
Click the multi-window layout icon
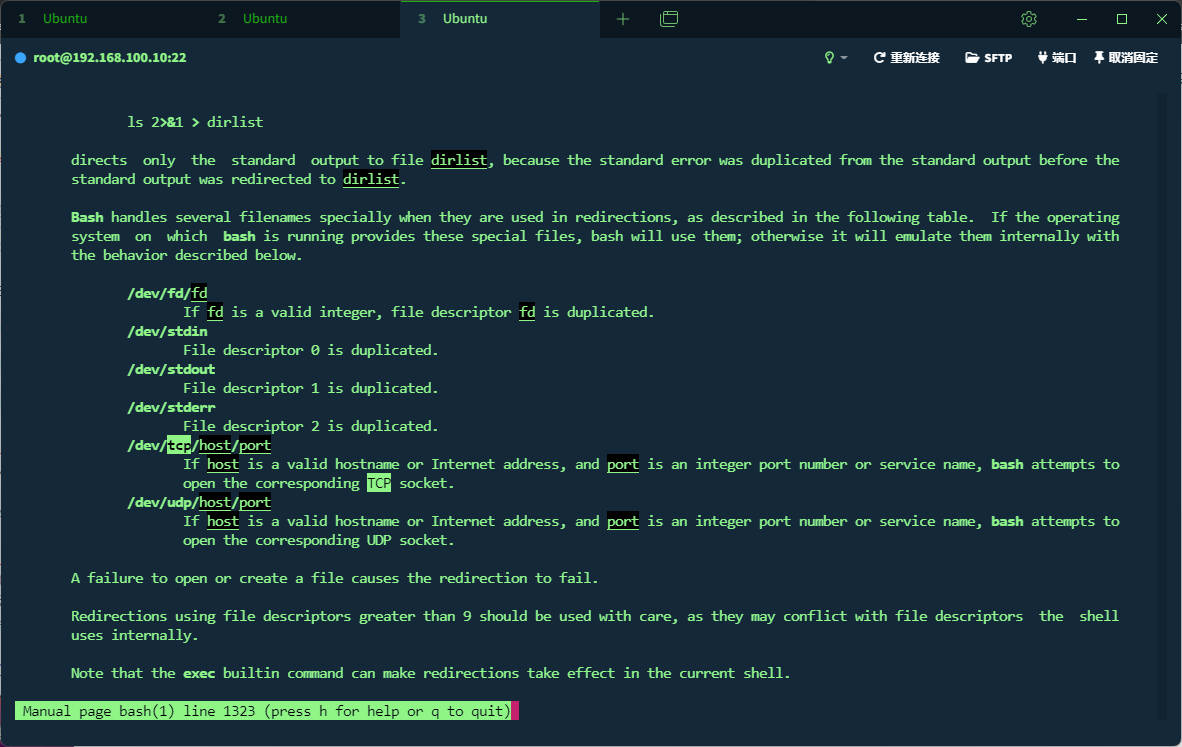[669, 19]
